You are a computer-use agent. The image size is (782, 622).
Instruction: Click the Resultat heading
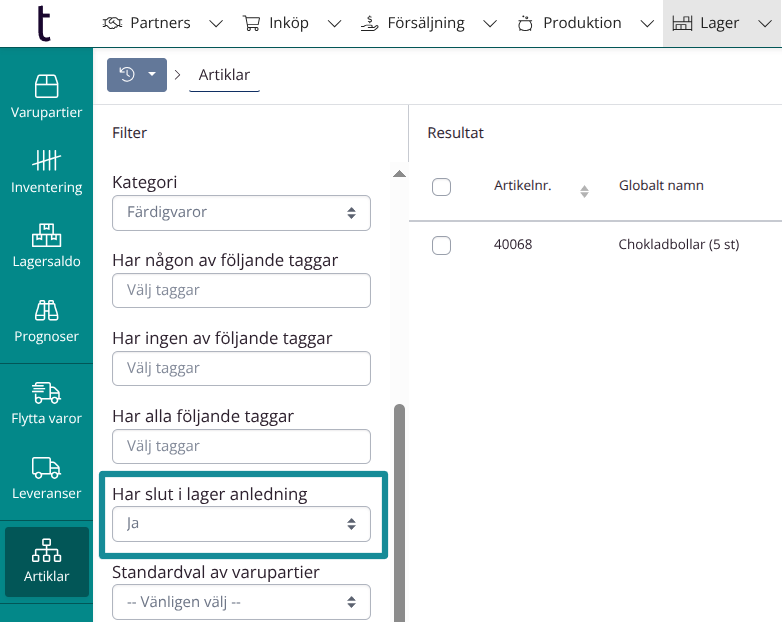(455, 133)
